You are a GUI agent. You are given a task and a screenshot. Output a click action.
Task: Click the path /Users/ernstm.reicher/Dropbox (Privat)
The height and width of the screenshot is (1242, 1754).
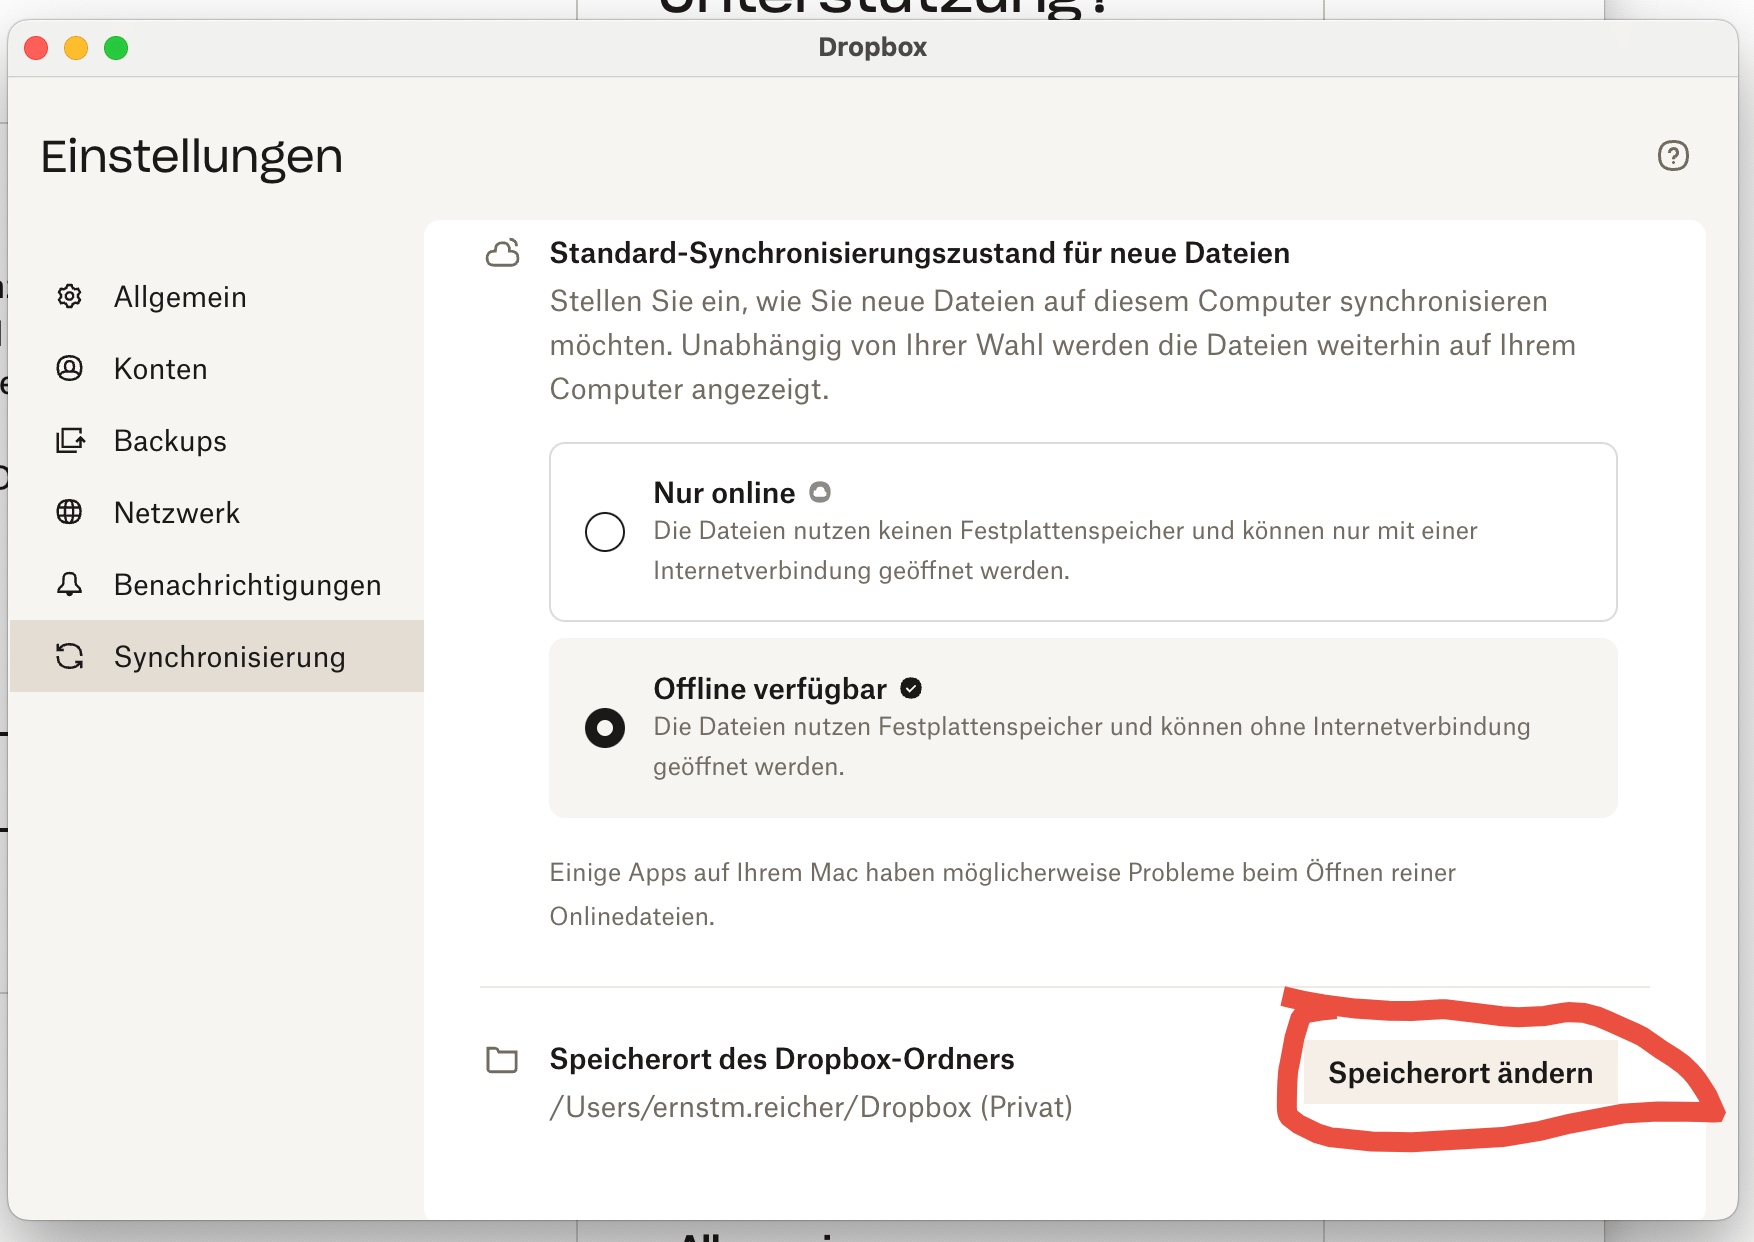pyautogui.click(x=811, y=1107)
